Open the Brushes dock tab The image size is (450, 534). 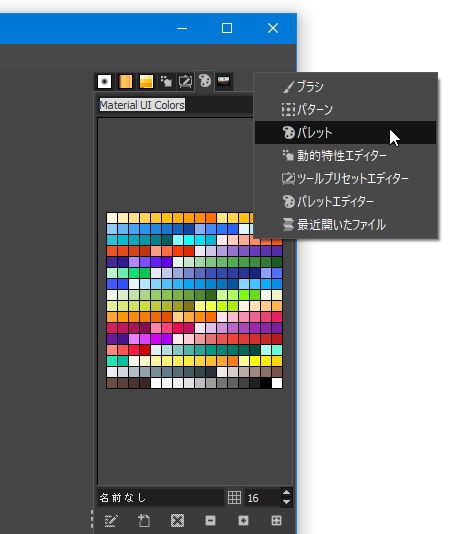click(104, 82)
